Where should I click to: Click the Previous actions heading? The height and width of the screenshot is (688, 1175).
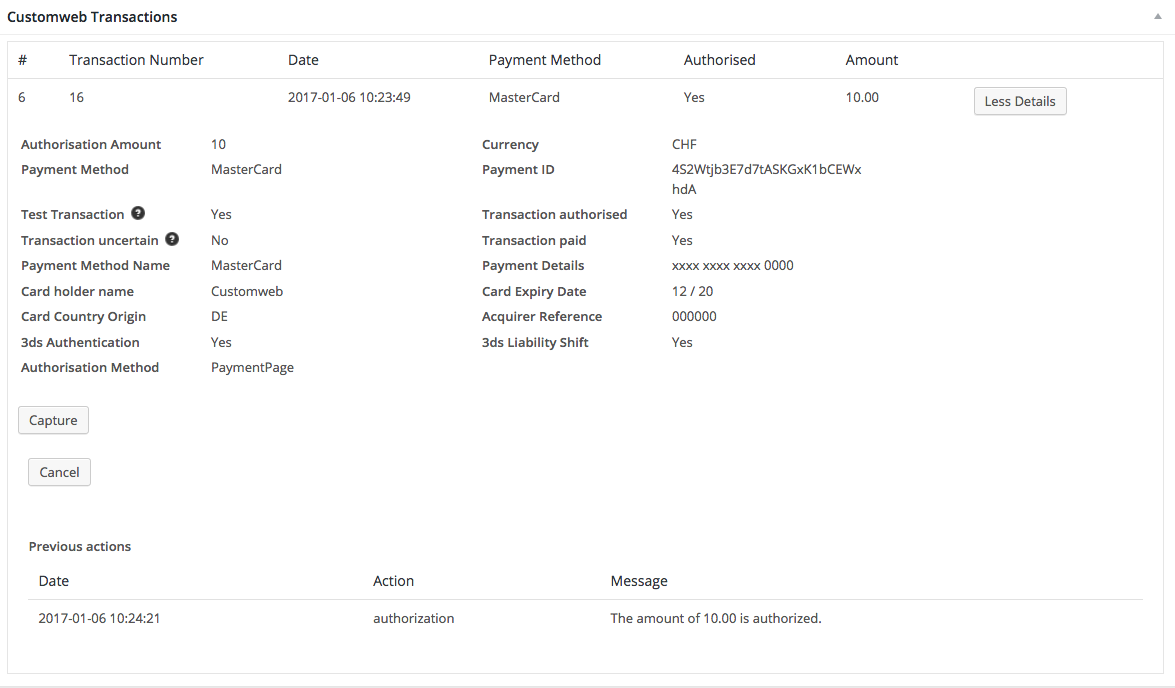[80, 547]
